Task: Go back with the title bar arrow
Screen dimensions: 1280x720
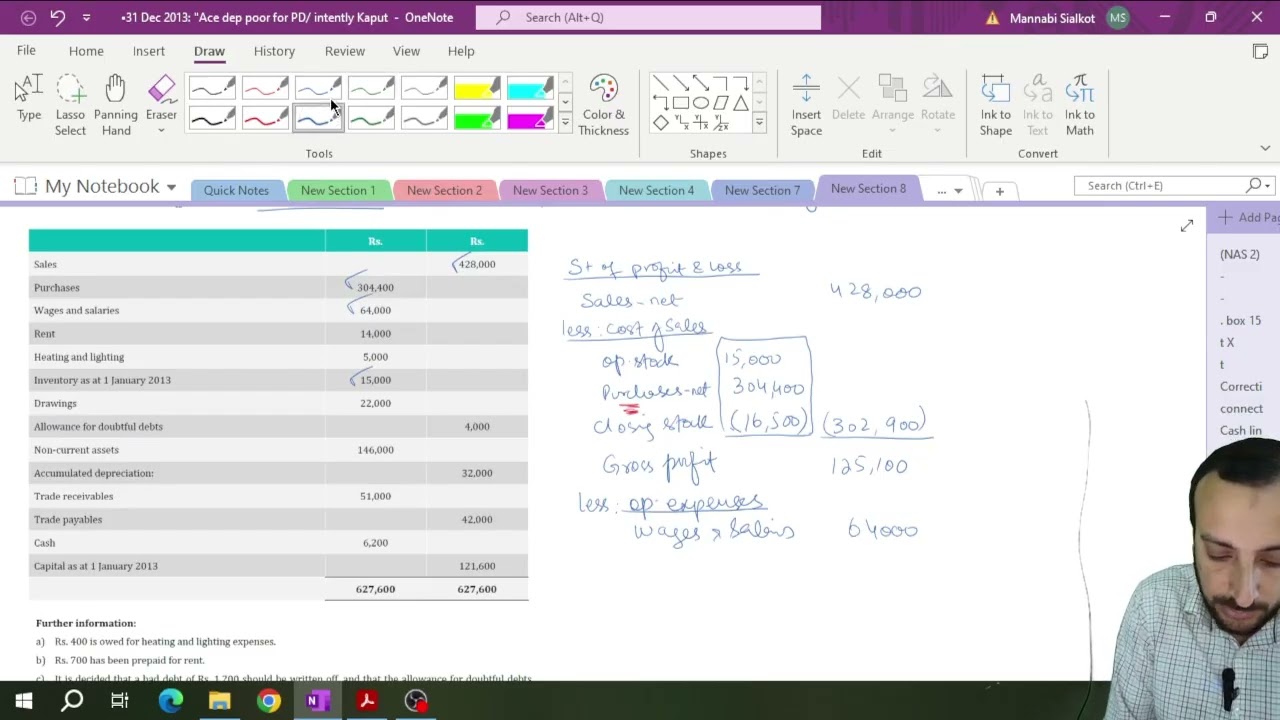Action: tap(28, 17)
